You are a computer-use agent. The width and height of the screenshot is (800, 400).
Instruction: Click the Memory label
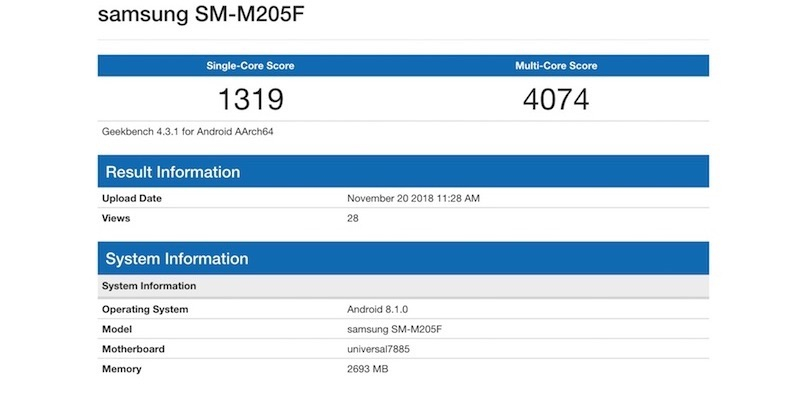121,369
